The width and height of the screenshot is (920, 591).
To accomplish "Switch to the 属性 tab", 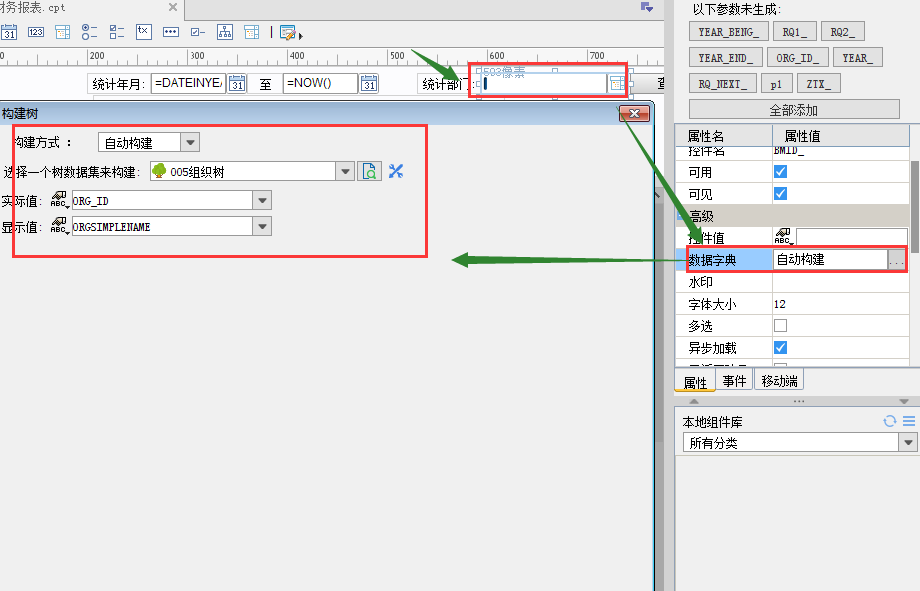I will click(695, 382).
